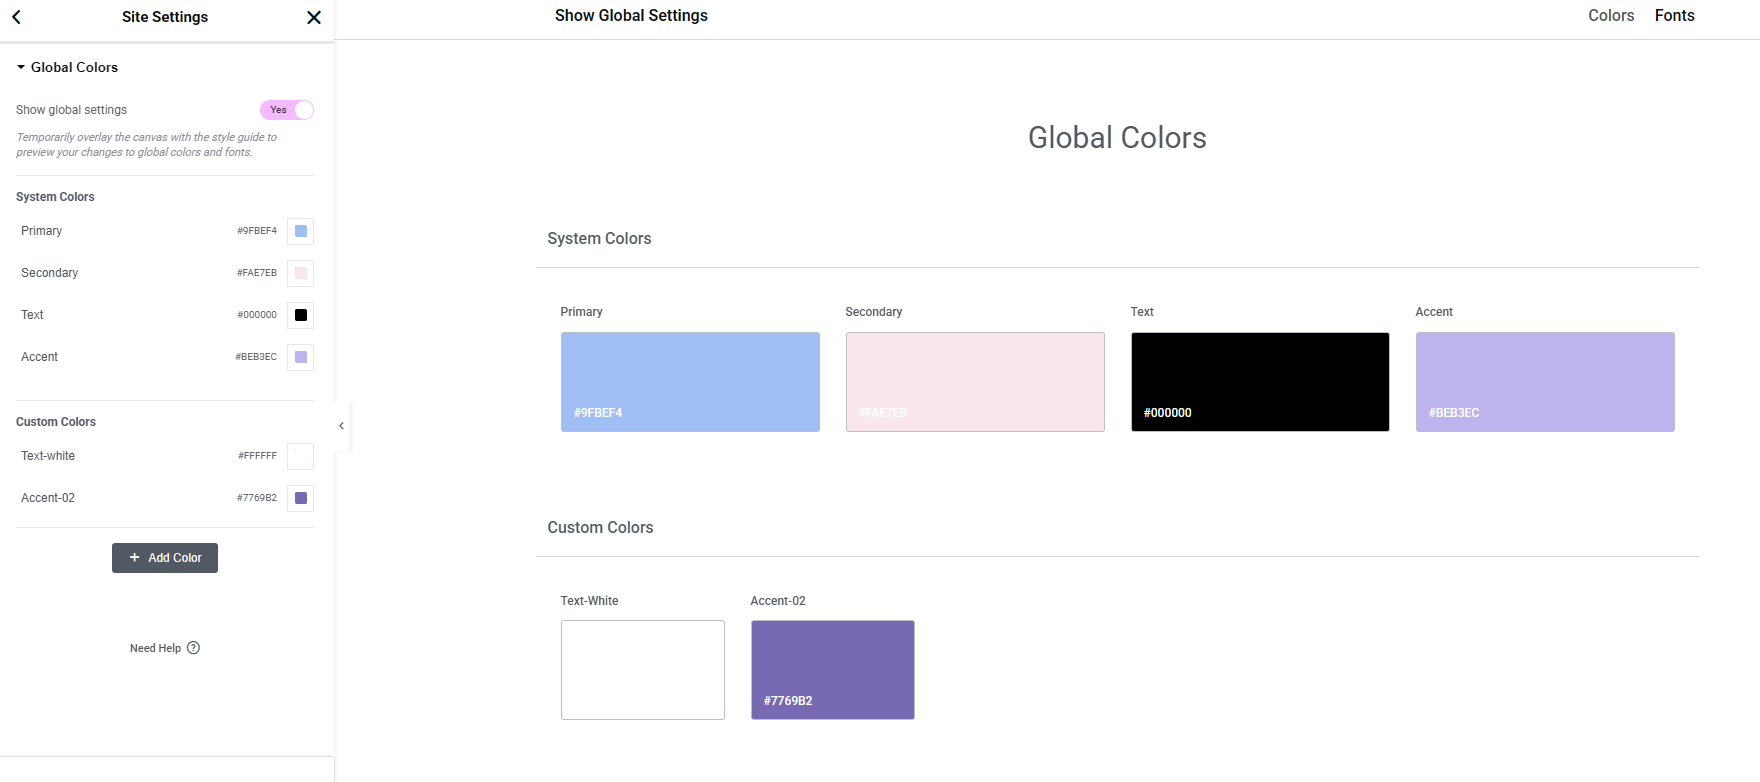1760x782 pixels.
Task: Switch to the Fonts tab
Action: pos(1674,16)
